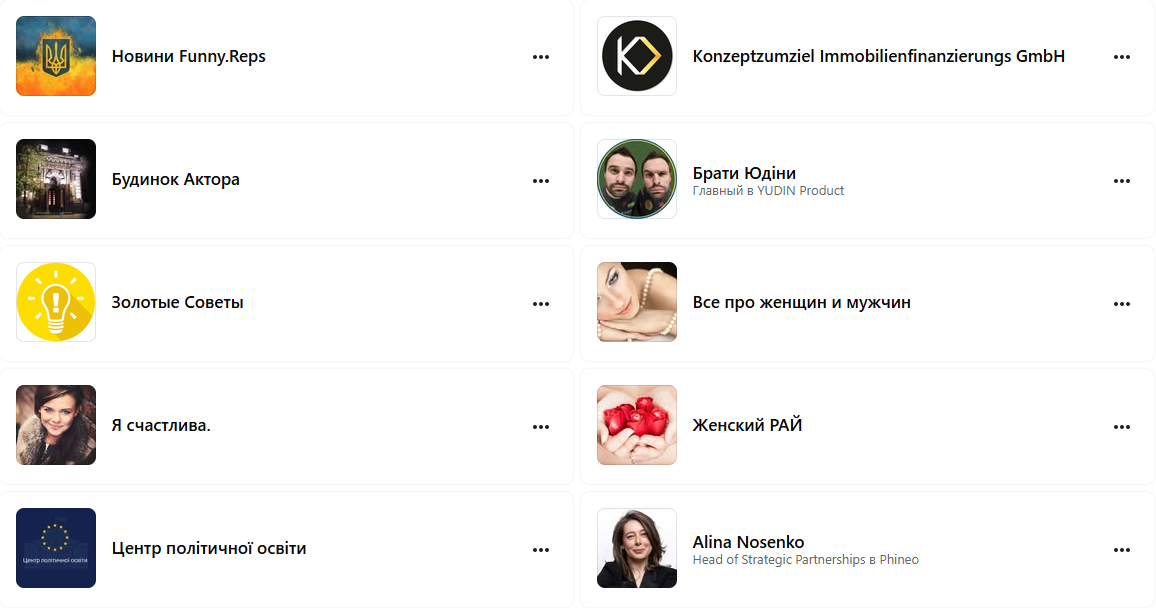Open the Новини Funny.Reps page link
Image resolution: width=1156 pixels, height=611 pixels.
[x=188, y=56]
